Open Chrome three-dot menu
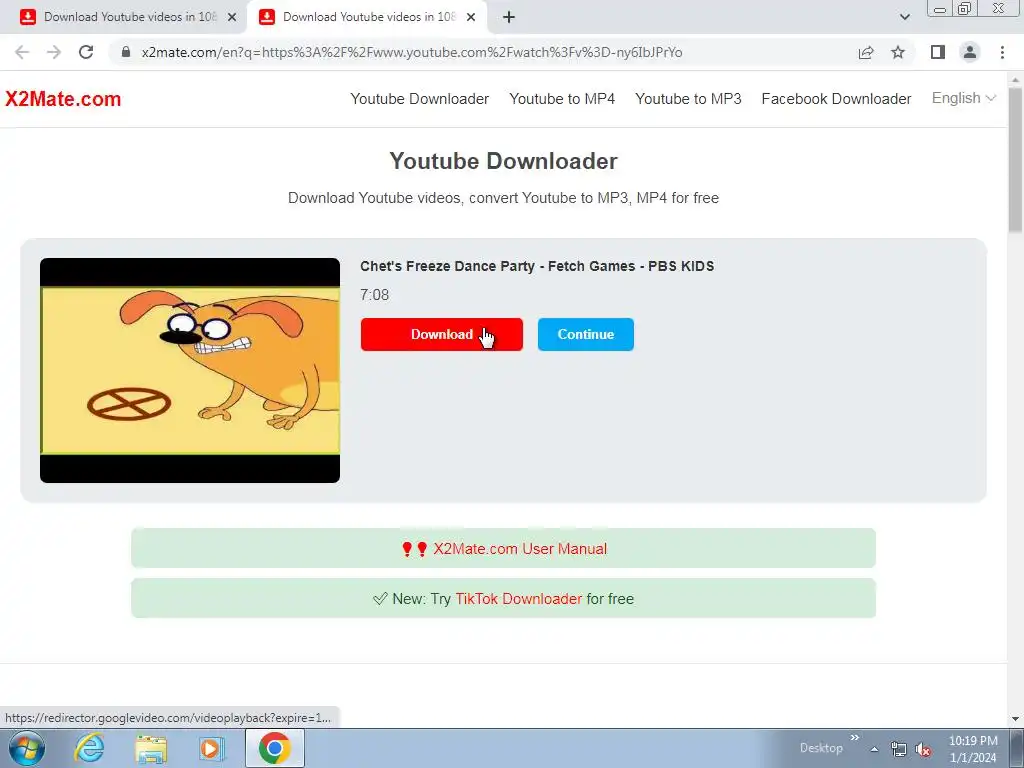 click(1002, 52)
